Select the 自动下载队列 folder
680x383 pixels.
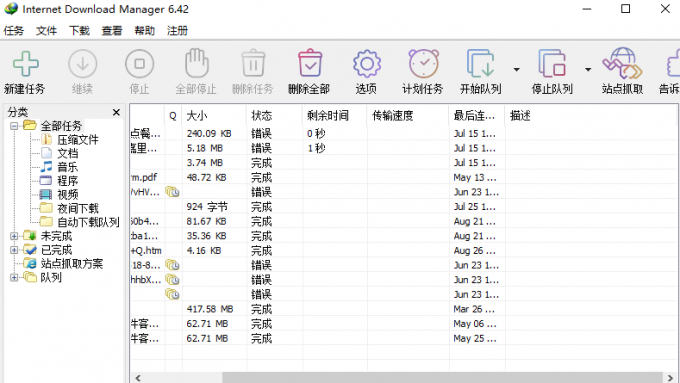88,223
